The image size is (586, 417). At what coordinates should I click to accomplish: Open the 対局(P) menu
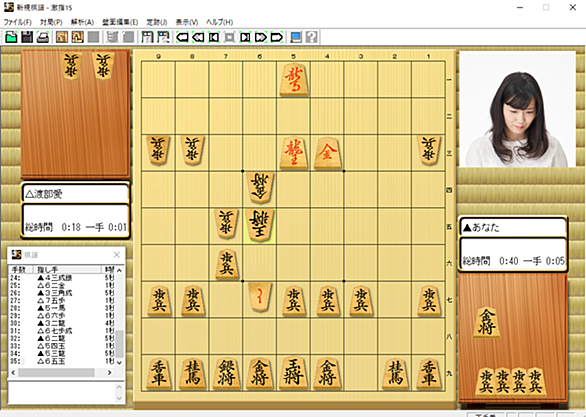pyautogui.click(x=51, y=22)
